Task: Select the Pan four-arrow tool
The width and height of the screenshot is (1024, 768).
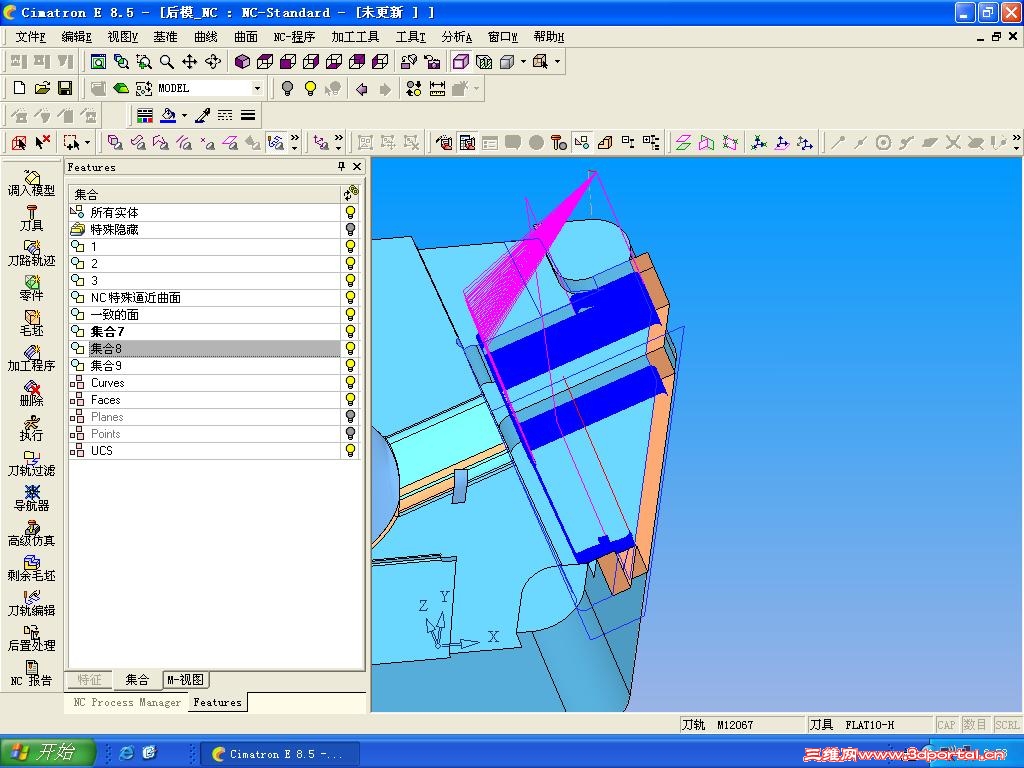Action: pos(189,61)
